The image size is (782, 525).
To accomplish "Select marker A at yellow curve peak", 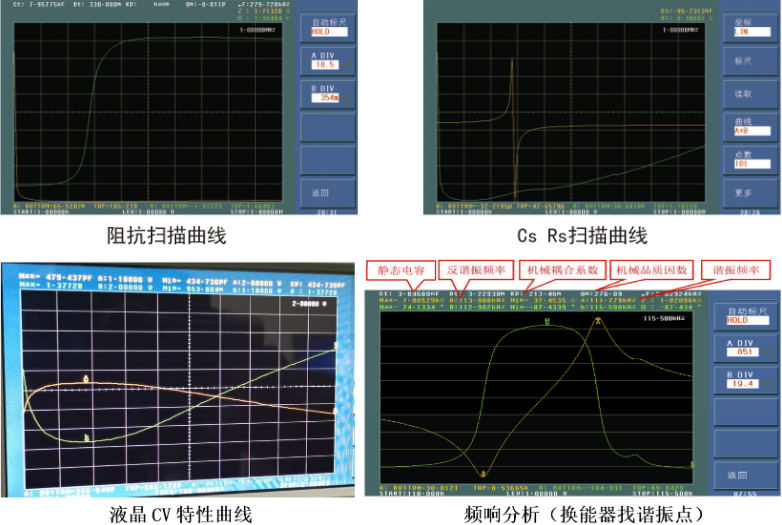I will pyautogui.click(x=597, y=321).
